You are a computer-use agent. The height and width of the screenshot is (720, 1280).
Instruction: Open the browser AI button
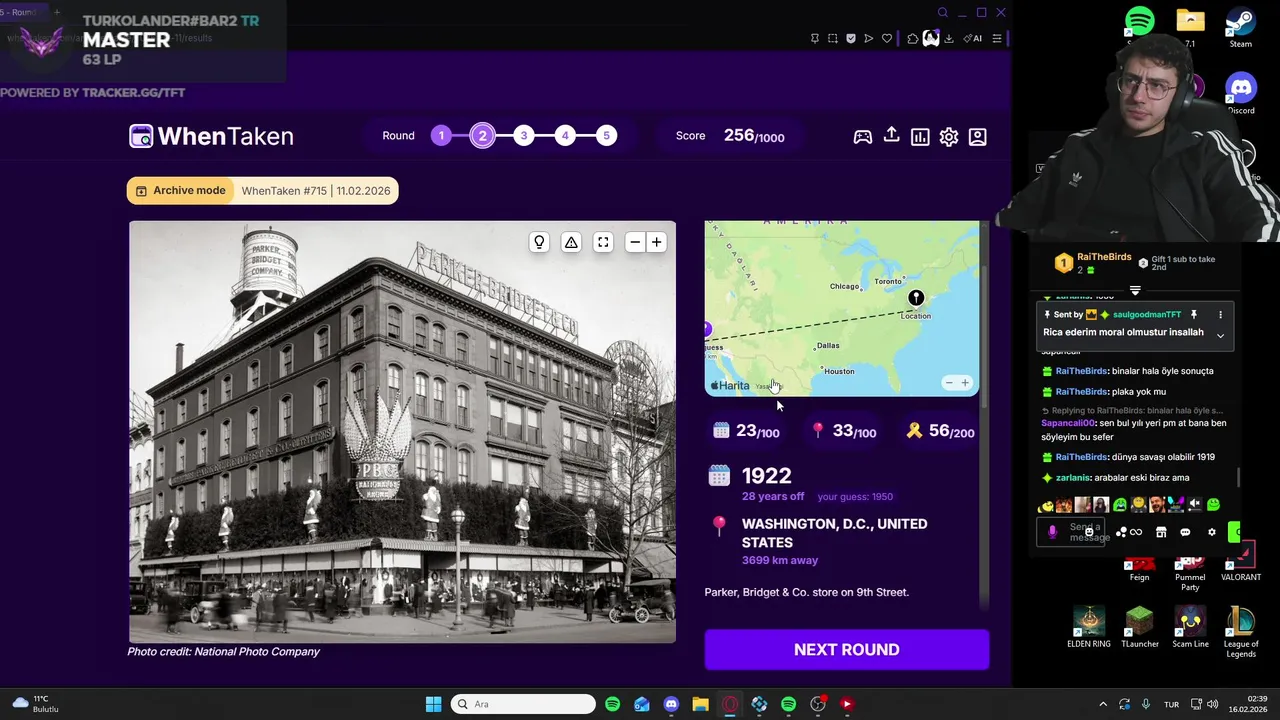[x=972, y=39]
